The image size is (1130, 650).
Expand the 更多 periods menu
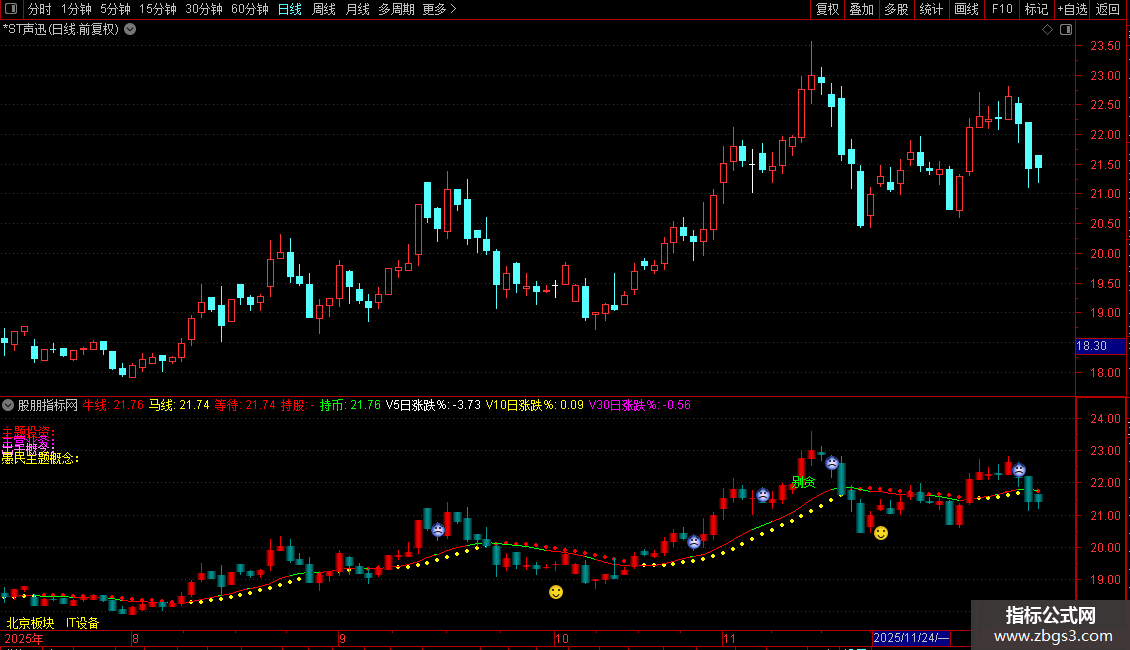click(439, 9)
